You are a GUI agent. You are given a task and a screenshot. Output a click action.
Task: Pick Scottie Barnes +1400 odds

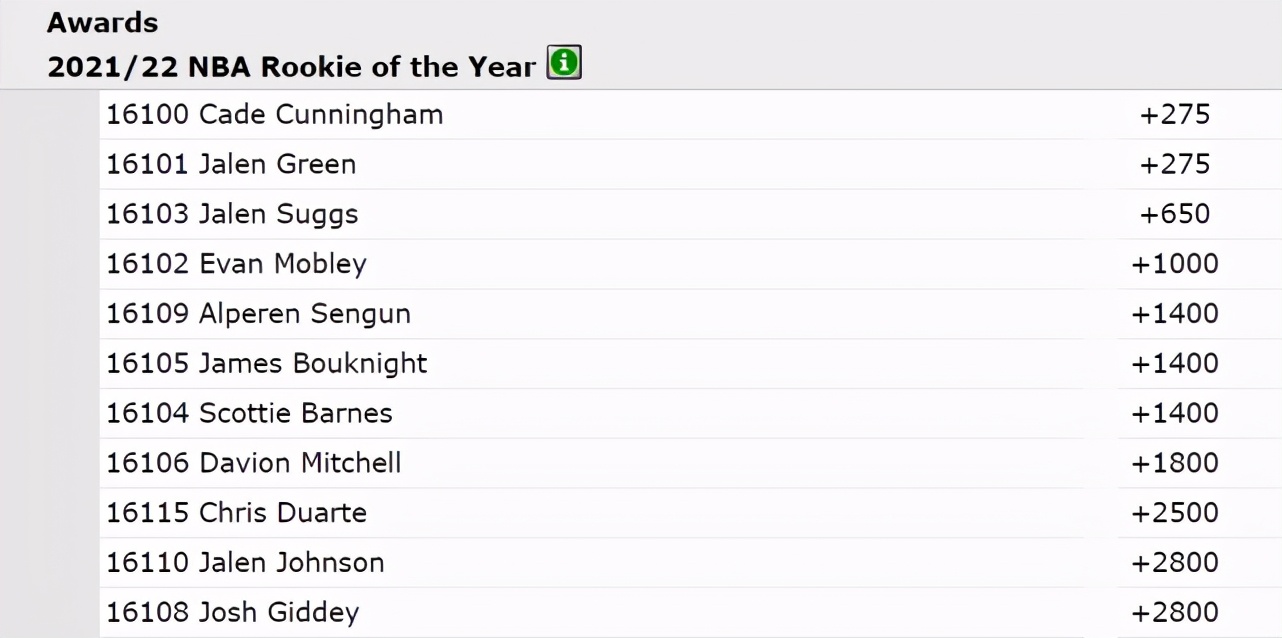coord(1175,413)
